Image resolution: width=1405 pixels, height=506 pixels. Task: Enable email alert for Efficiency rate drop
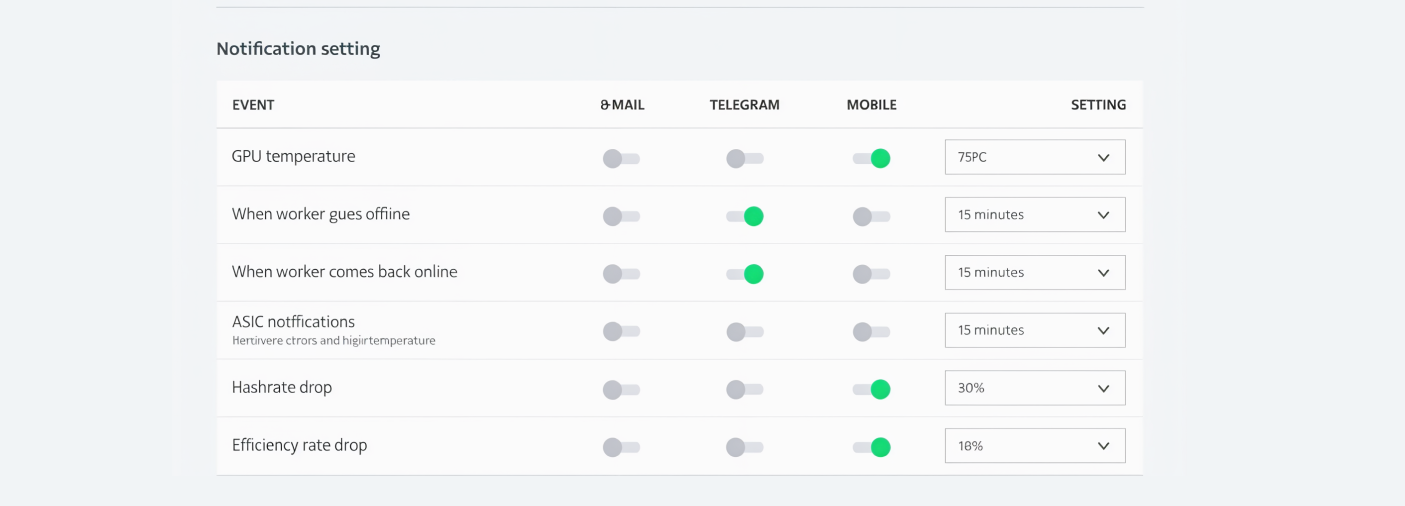[621, 447]
